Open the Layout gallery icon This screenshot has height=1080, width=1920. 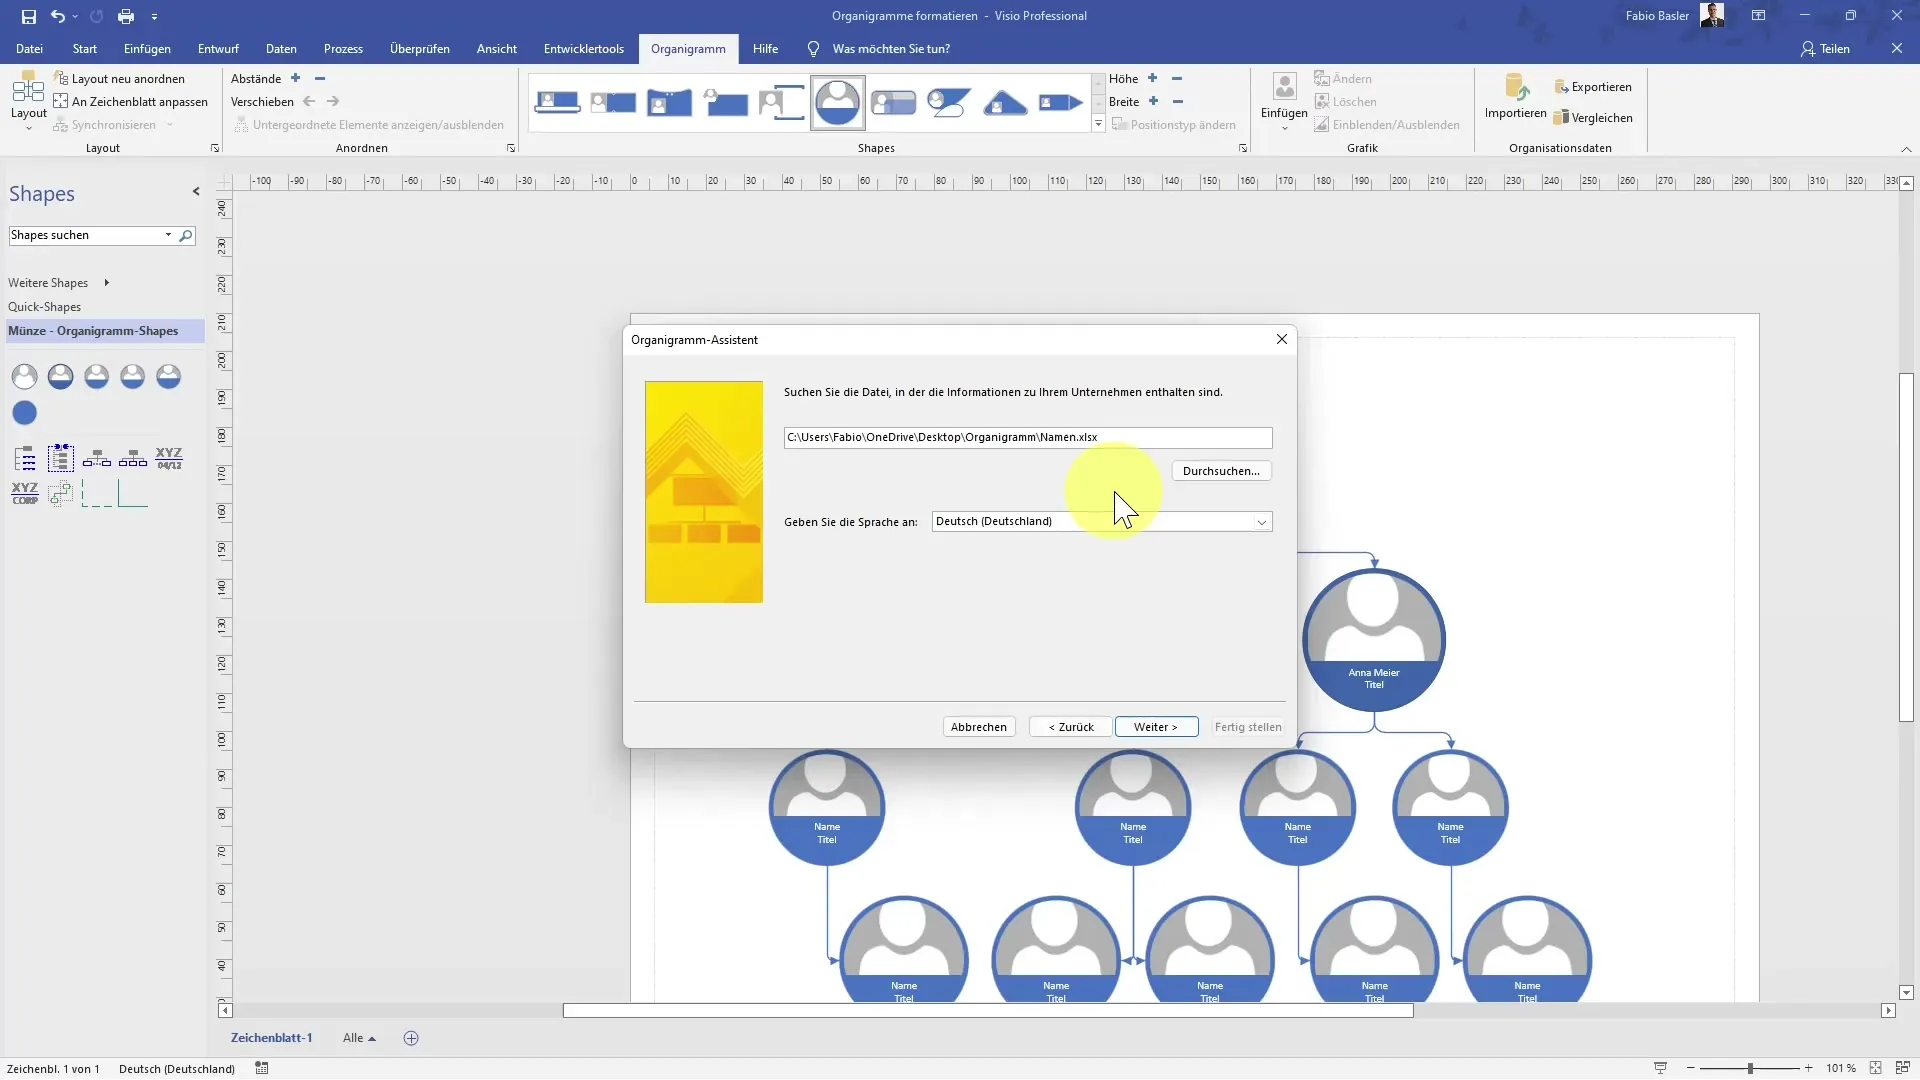[x=28, y=100]
